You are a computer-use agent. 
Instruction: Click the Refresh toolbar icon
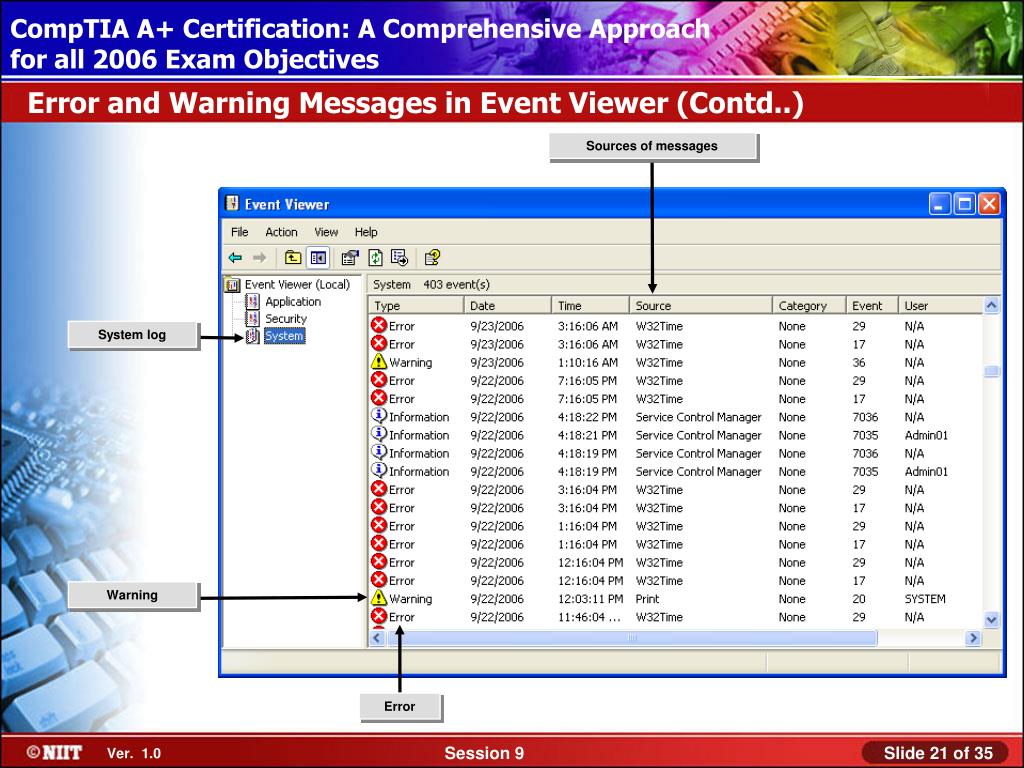coord(376,258)
